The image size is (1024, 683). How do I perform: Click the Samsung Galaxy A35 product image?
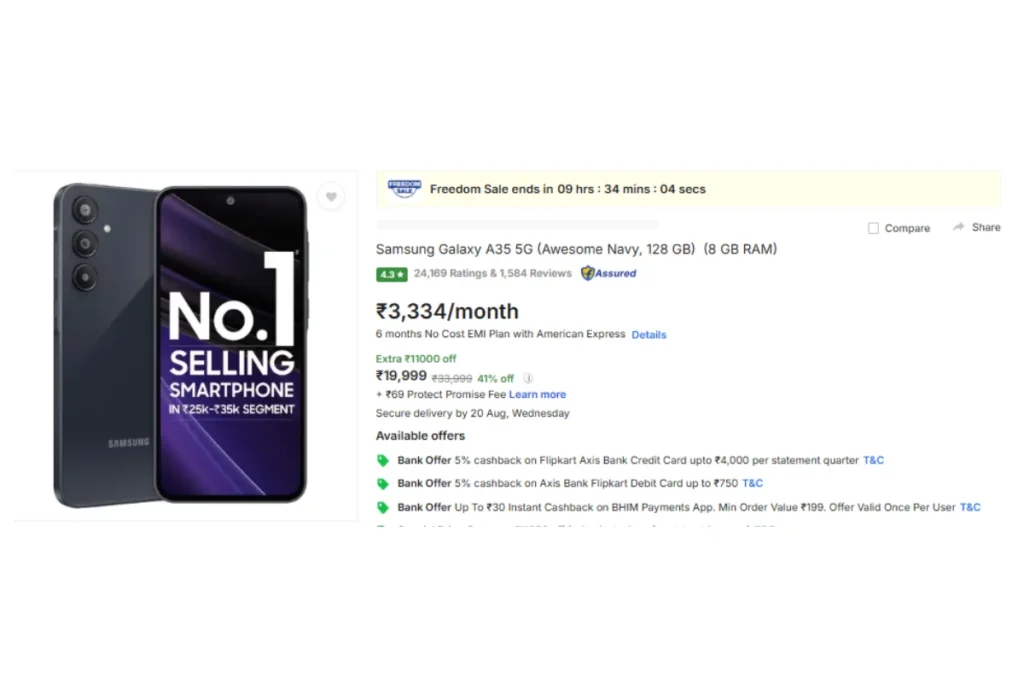coord(180,345)
